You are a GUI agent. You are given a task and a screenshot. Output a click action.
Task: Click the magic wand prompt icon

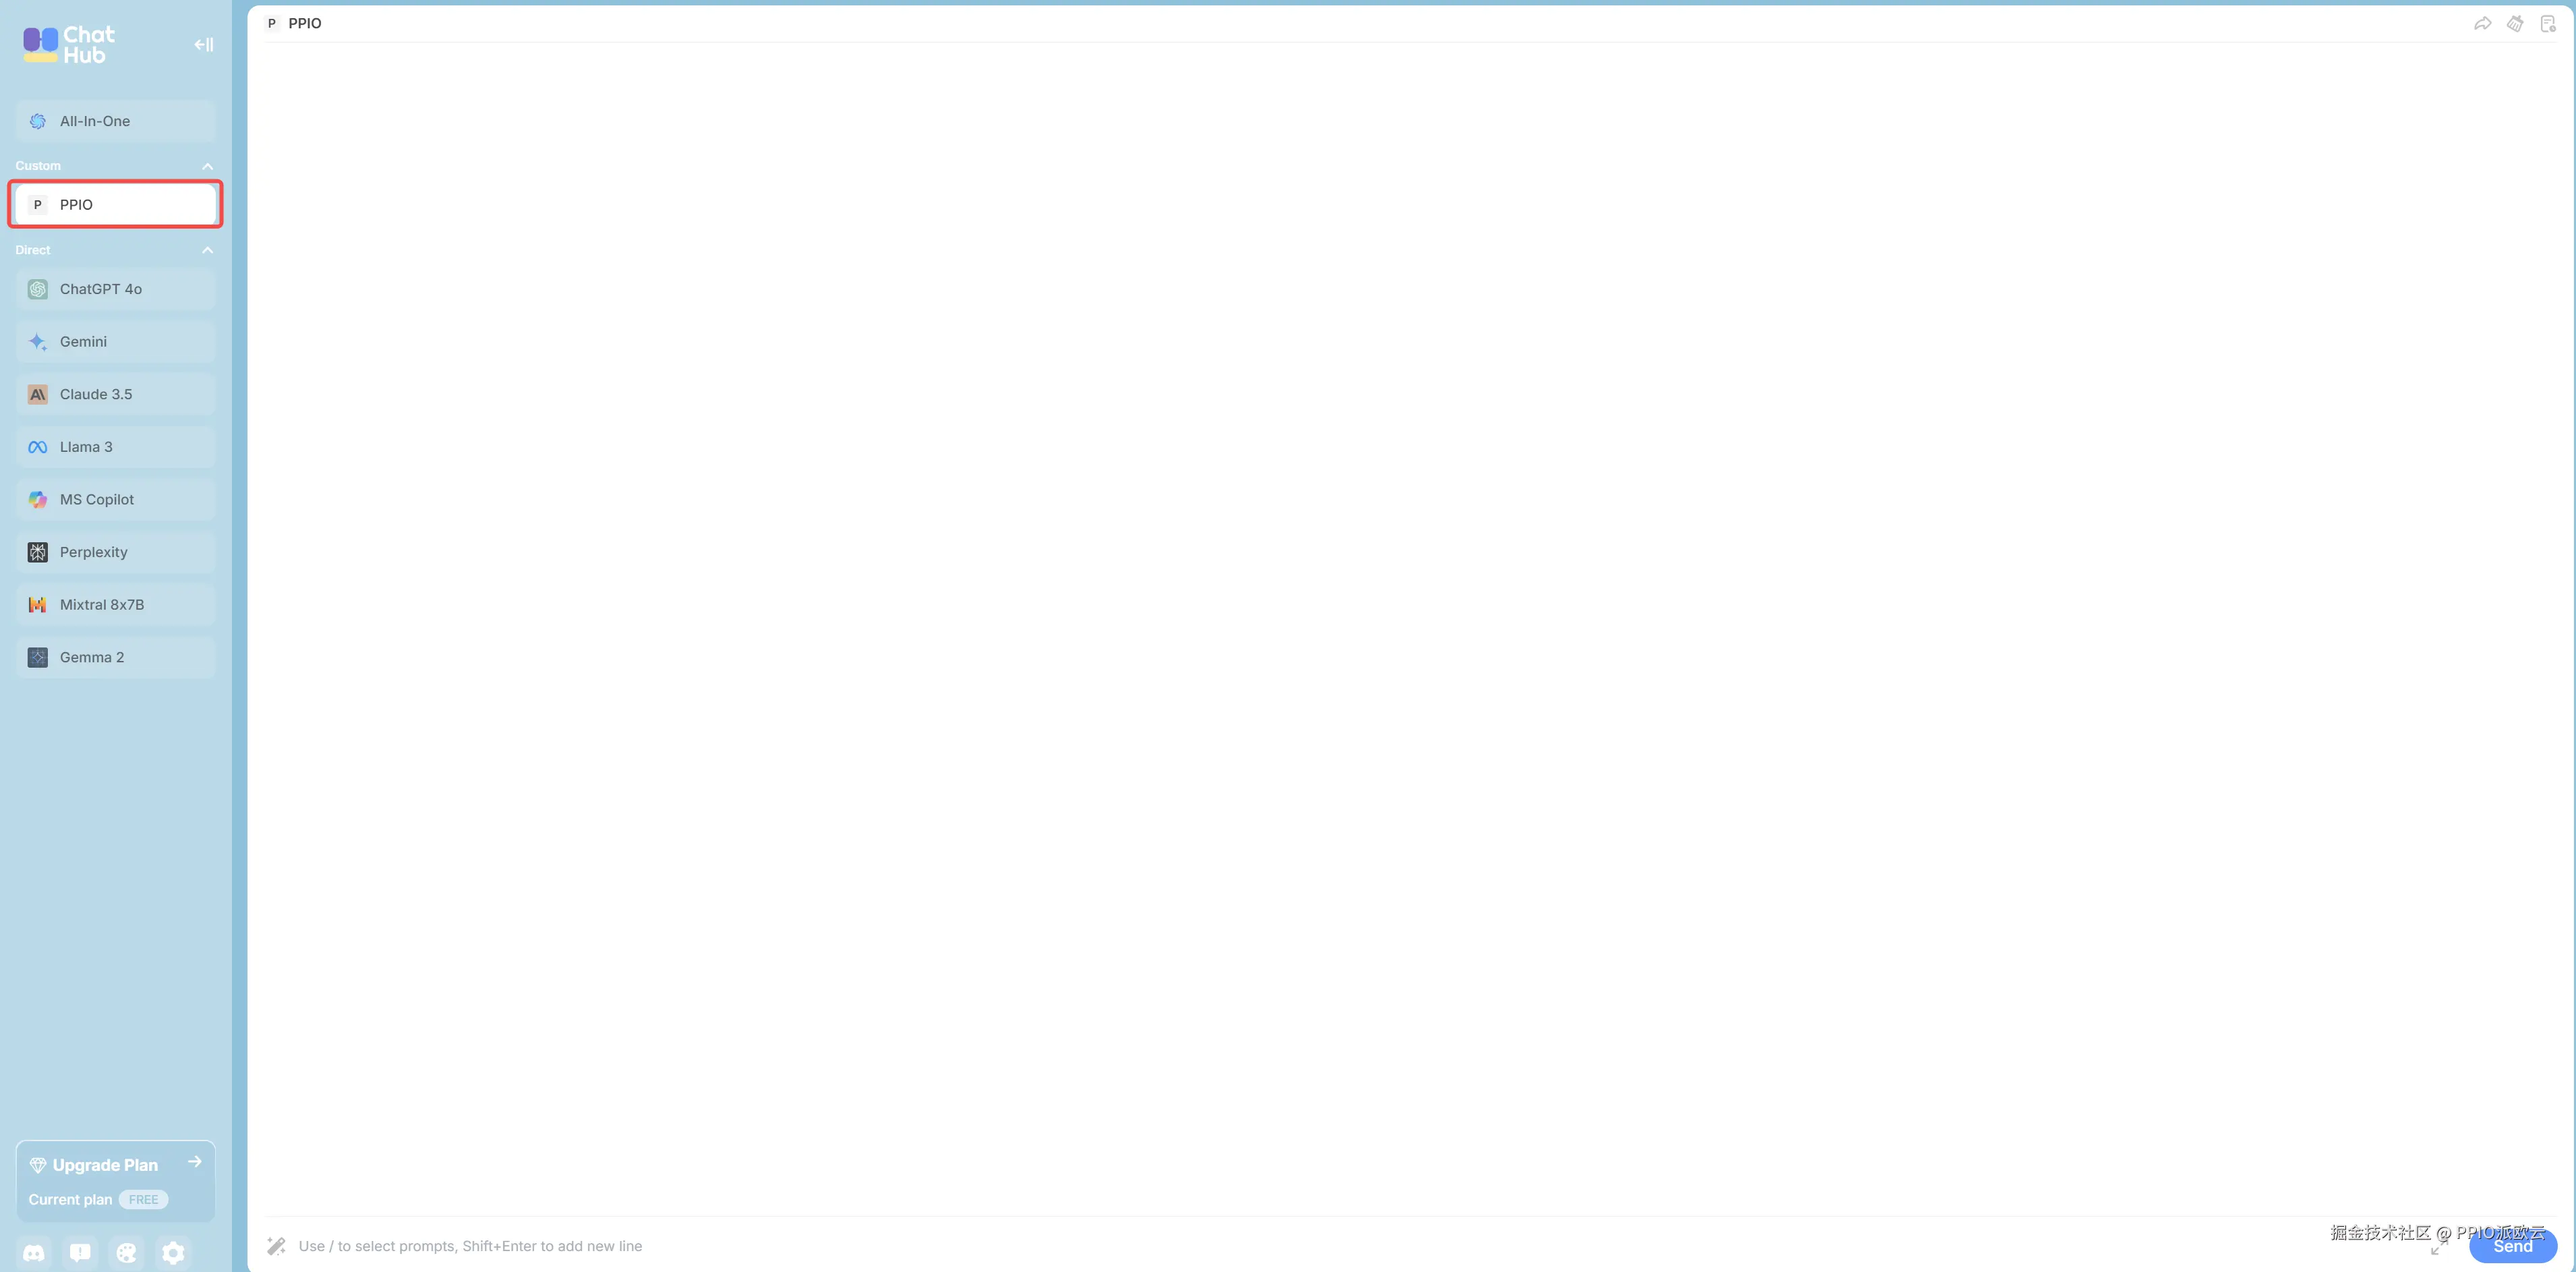pyautogui.click(x=277, y=1245)
